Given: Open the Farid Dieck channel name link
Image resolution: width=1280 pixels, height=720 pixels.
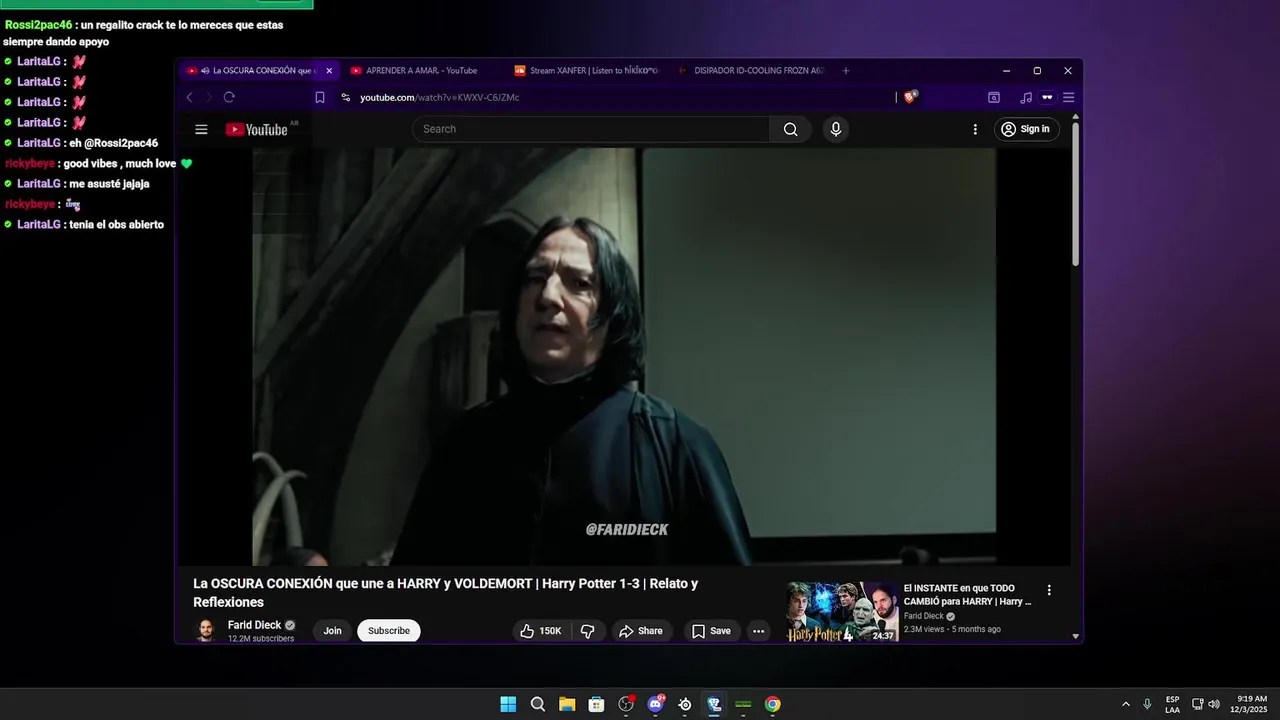Looking at the screenshot, I should [x=254, y=625].
